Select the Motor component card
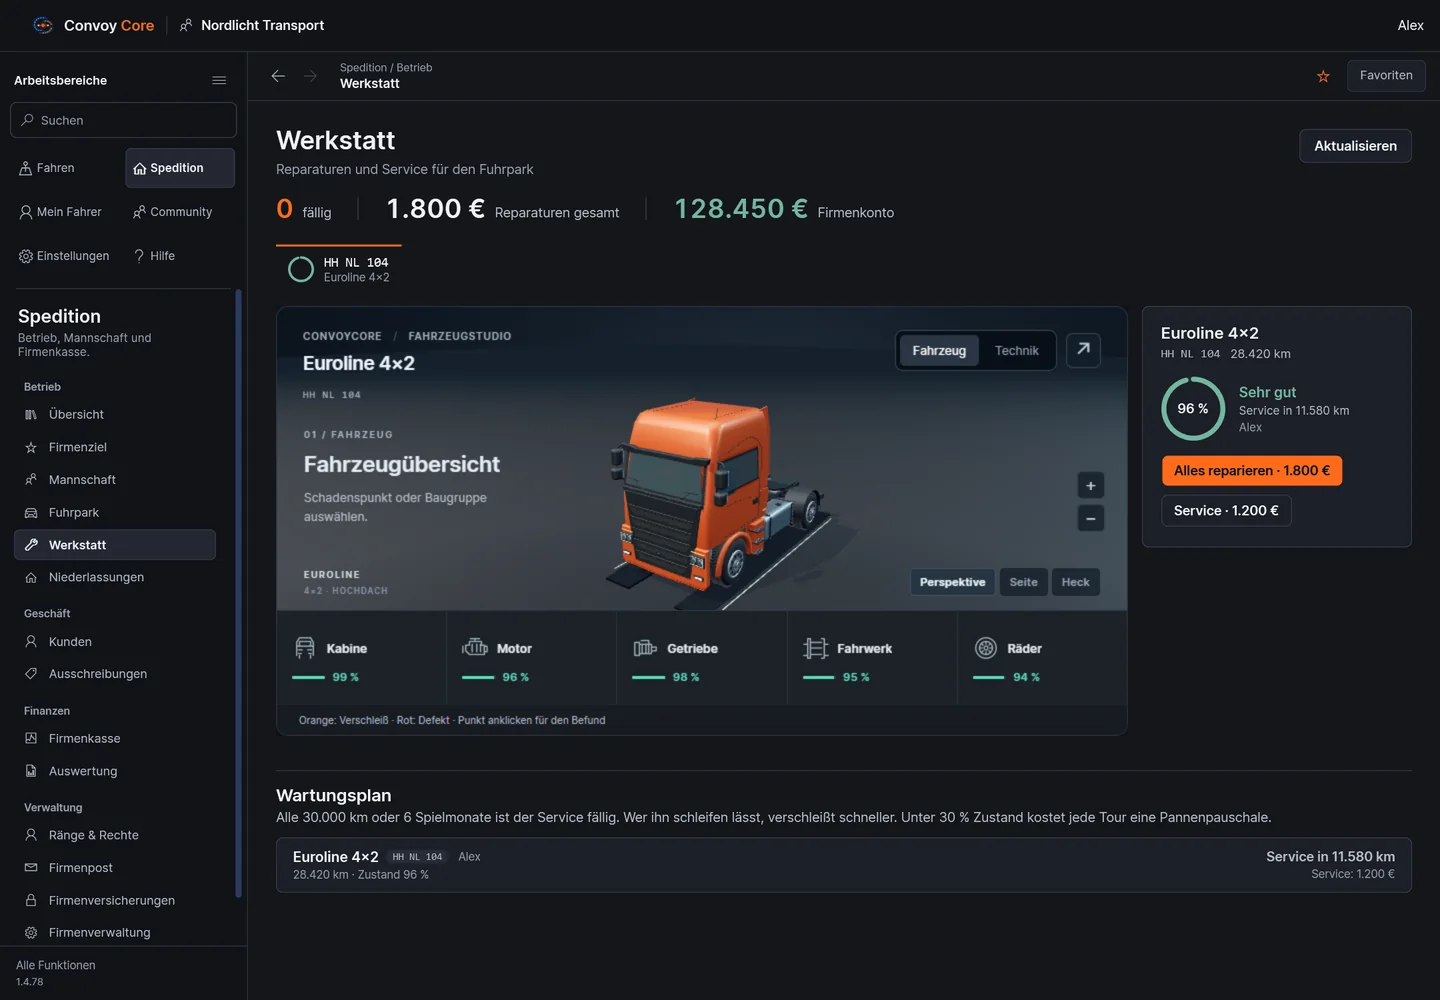The height and width of the screenshot is (1000, 1440). (x=532, y=659)
